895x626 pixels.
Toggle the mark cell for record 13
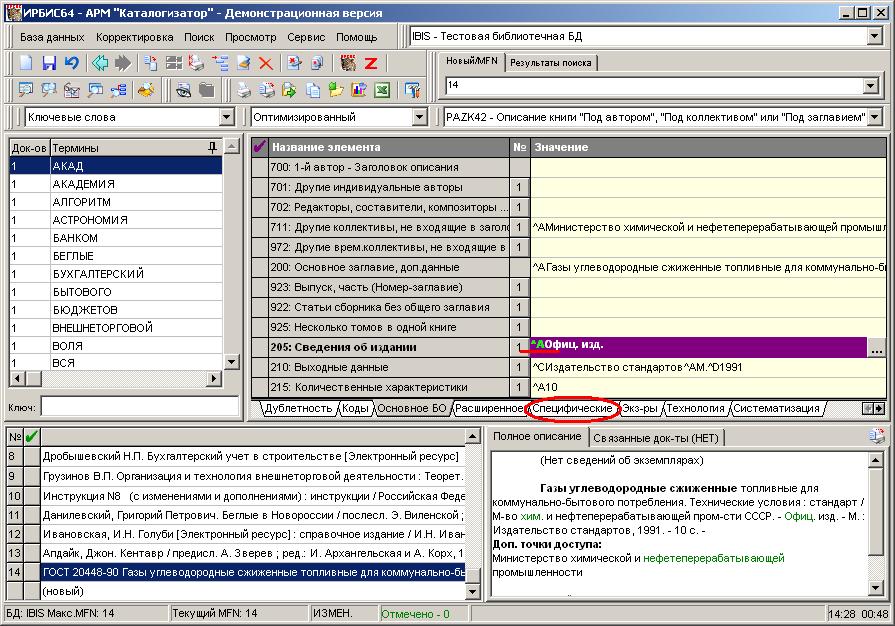(x=32, y=553)
